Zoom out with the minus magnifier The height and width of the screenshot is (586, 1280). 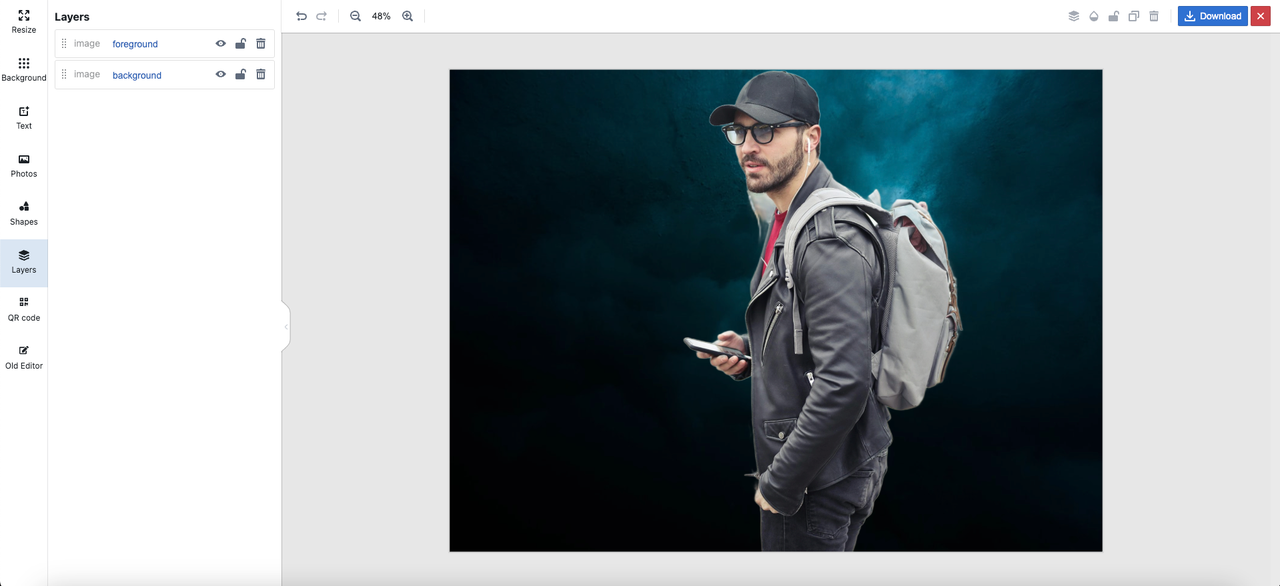pyautogui.click(x=355, y=16)
